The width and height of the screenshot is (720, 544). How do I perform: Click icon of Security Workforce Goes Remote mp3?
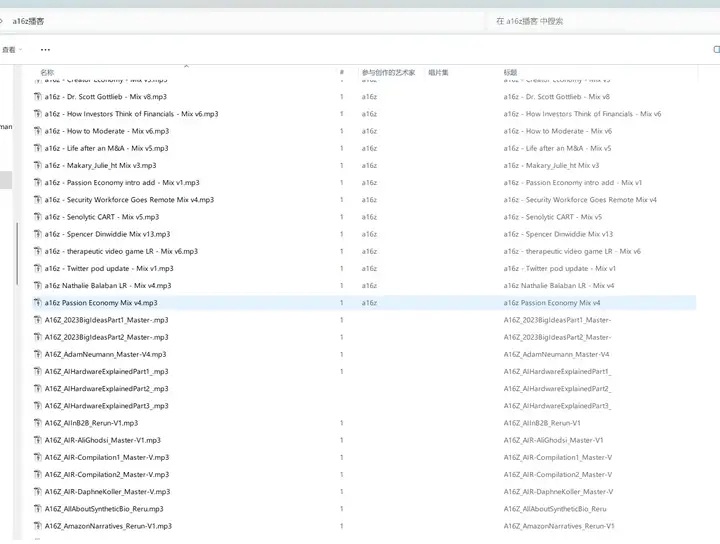pos(38,200)
